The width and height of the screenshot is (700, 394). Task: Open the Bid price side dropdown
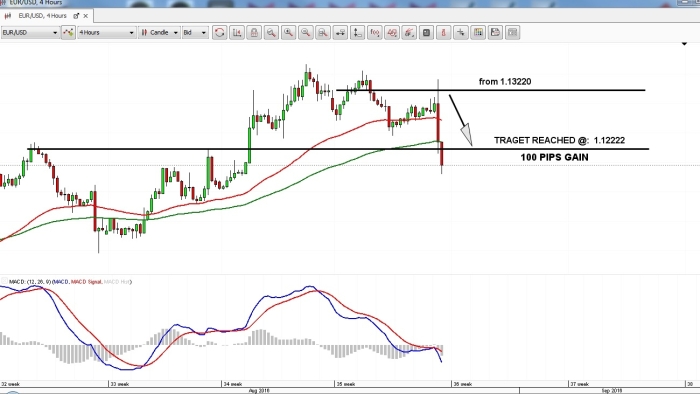(x=195, y=33)
